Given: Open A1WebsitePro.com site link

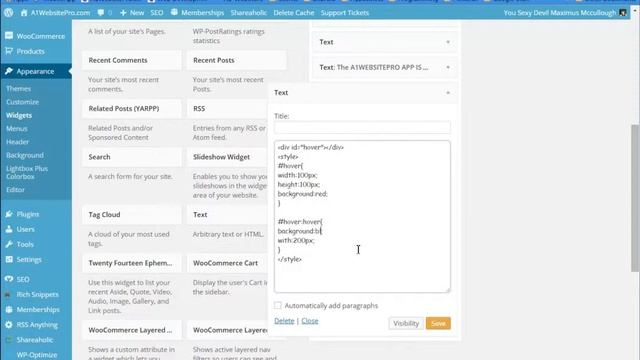Looking at the screenshot, I should click(60, 13).
